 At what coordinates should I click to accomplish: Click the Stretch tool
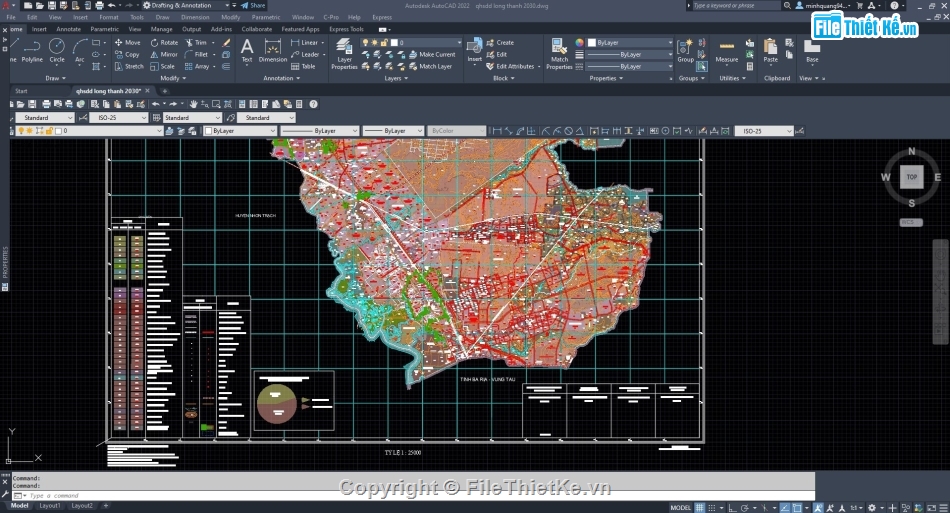[x=129, y=67]
